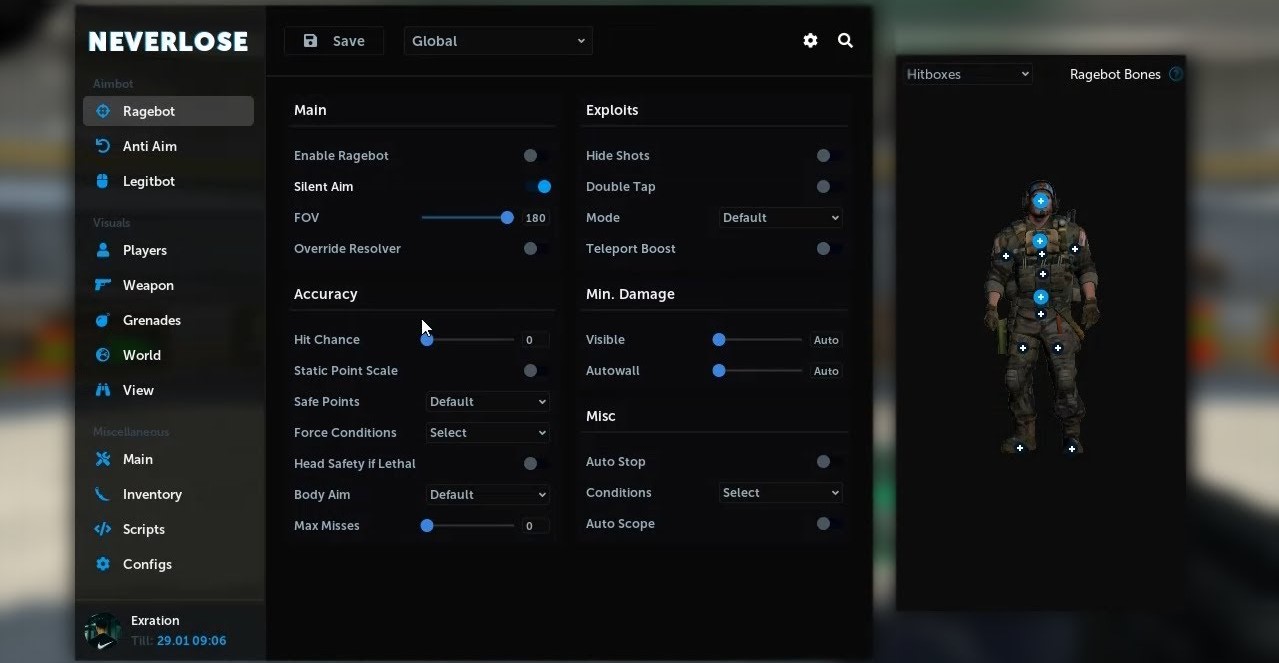Open the Inventory section icon
Screen dimensions: 1279x663
click(105, 494)
